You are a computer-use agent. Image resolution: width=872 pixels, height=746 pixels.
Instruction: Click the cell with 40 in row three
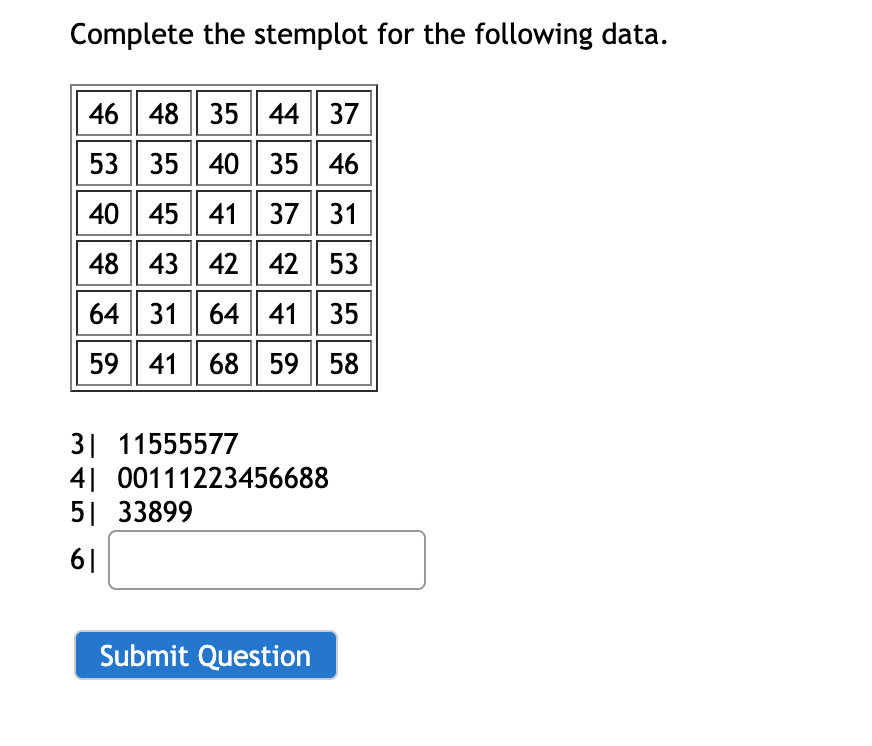[104, 213]
